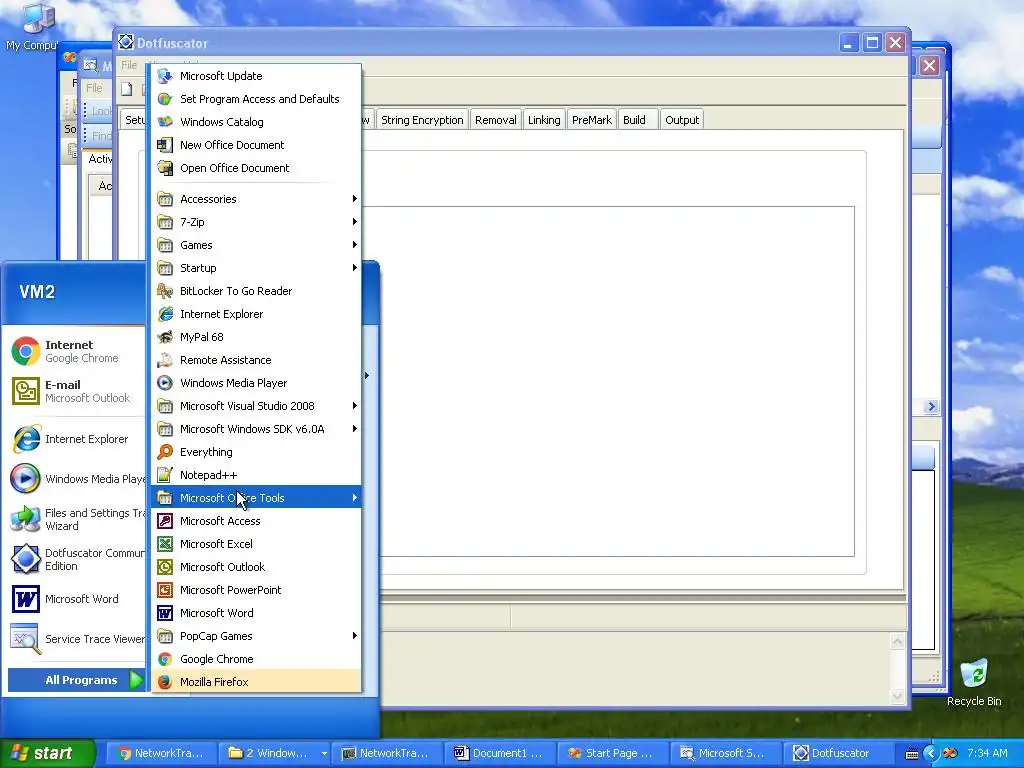Switch to String Encryption tab in Dotfuscator
Screen dimensions: 1024x768
422,120
